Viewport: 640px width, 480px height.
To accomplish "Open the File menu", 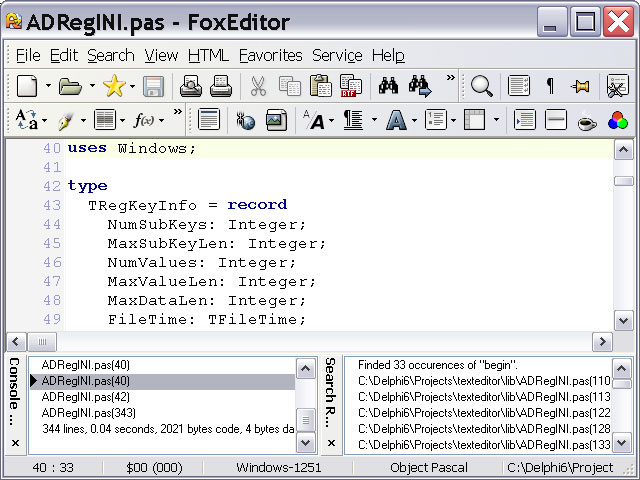I will (28, 55).
